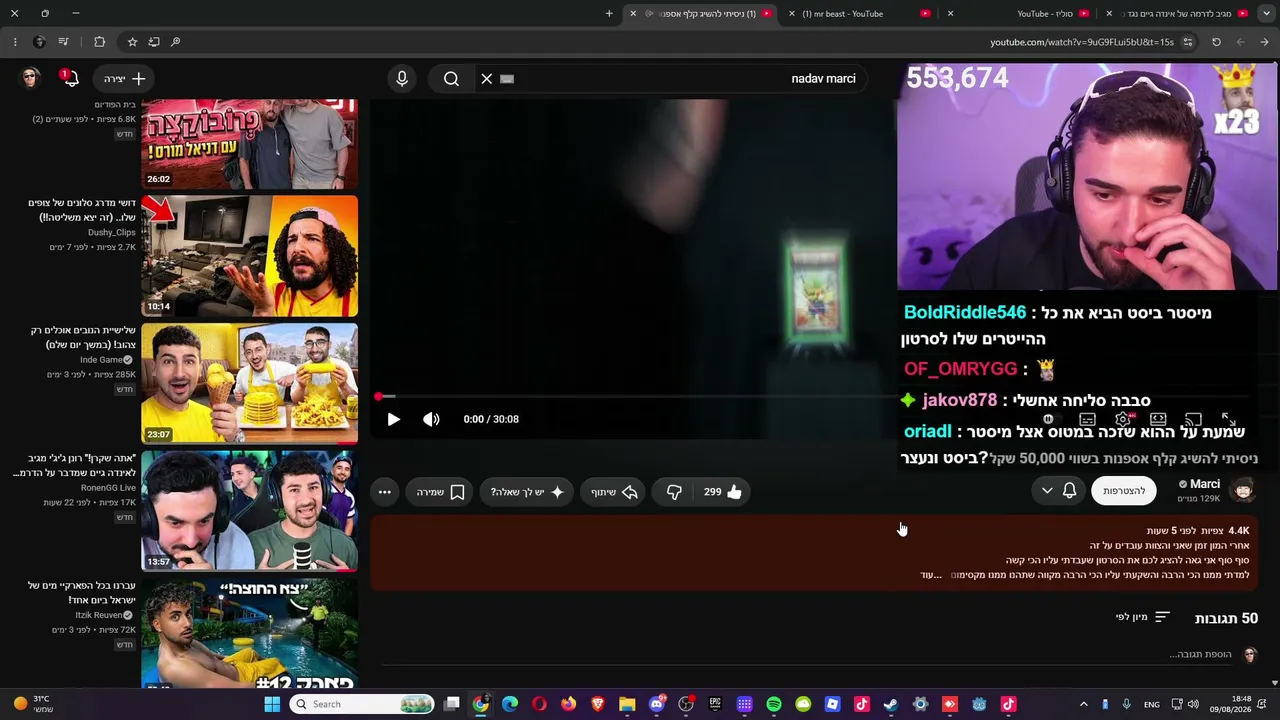Submit search with the magnifier icon
Image resolution: width=1280 pixels, height=720 pixels.
(451, 78)
